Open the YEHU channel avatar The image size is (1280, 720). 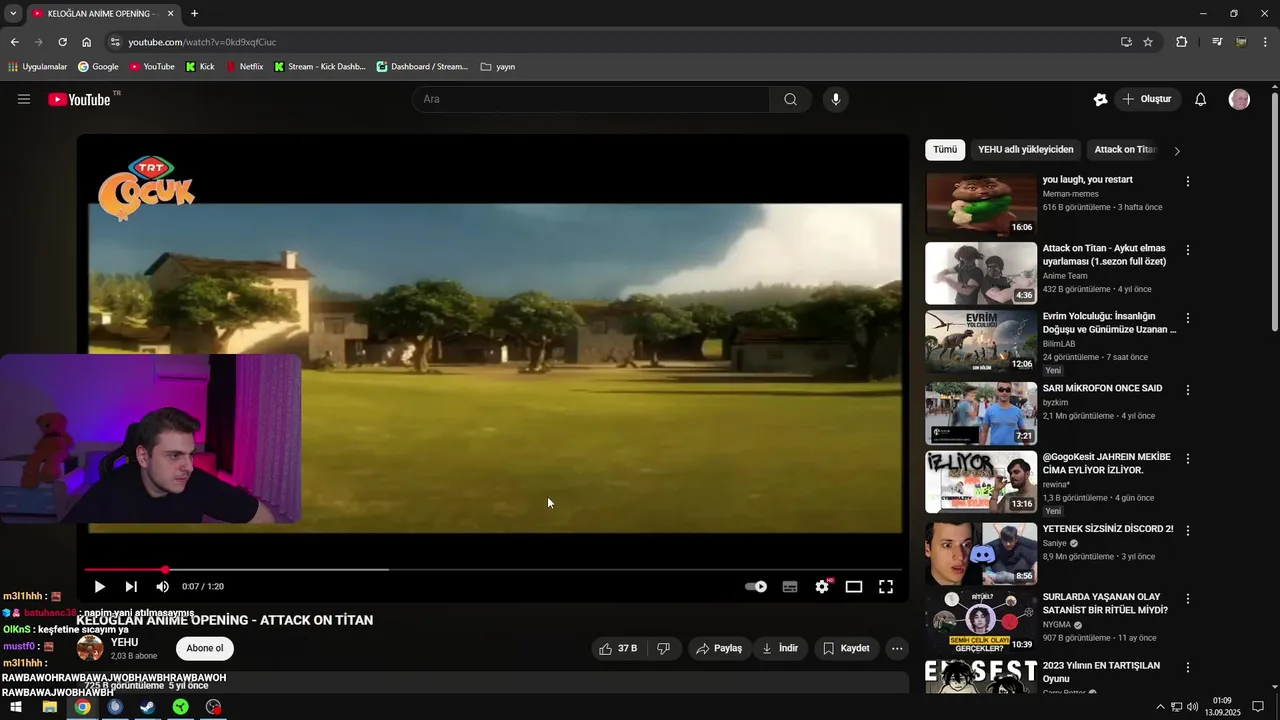point(90,648)
